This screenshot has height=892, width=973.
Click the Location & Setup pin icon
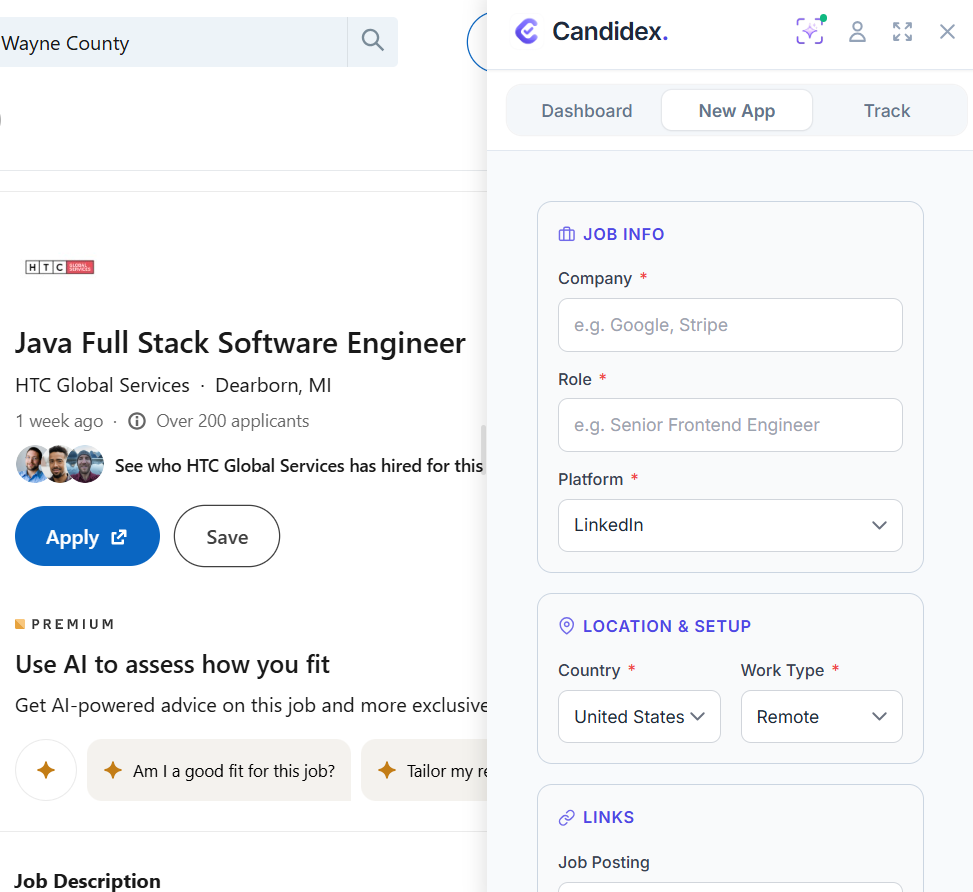(567, 626)
